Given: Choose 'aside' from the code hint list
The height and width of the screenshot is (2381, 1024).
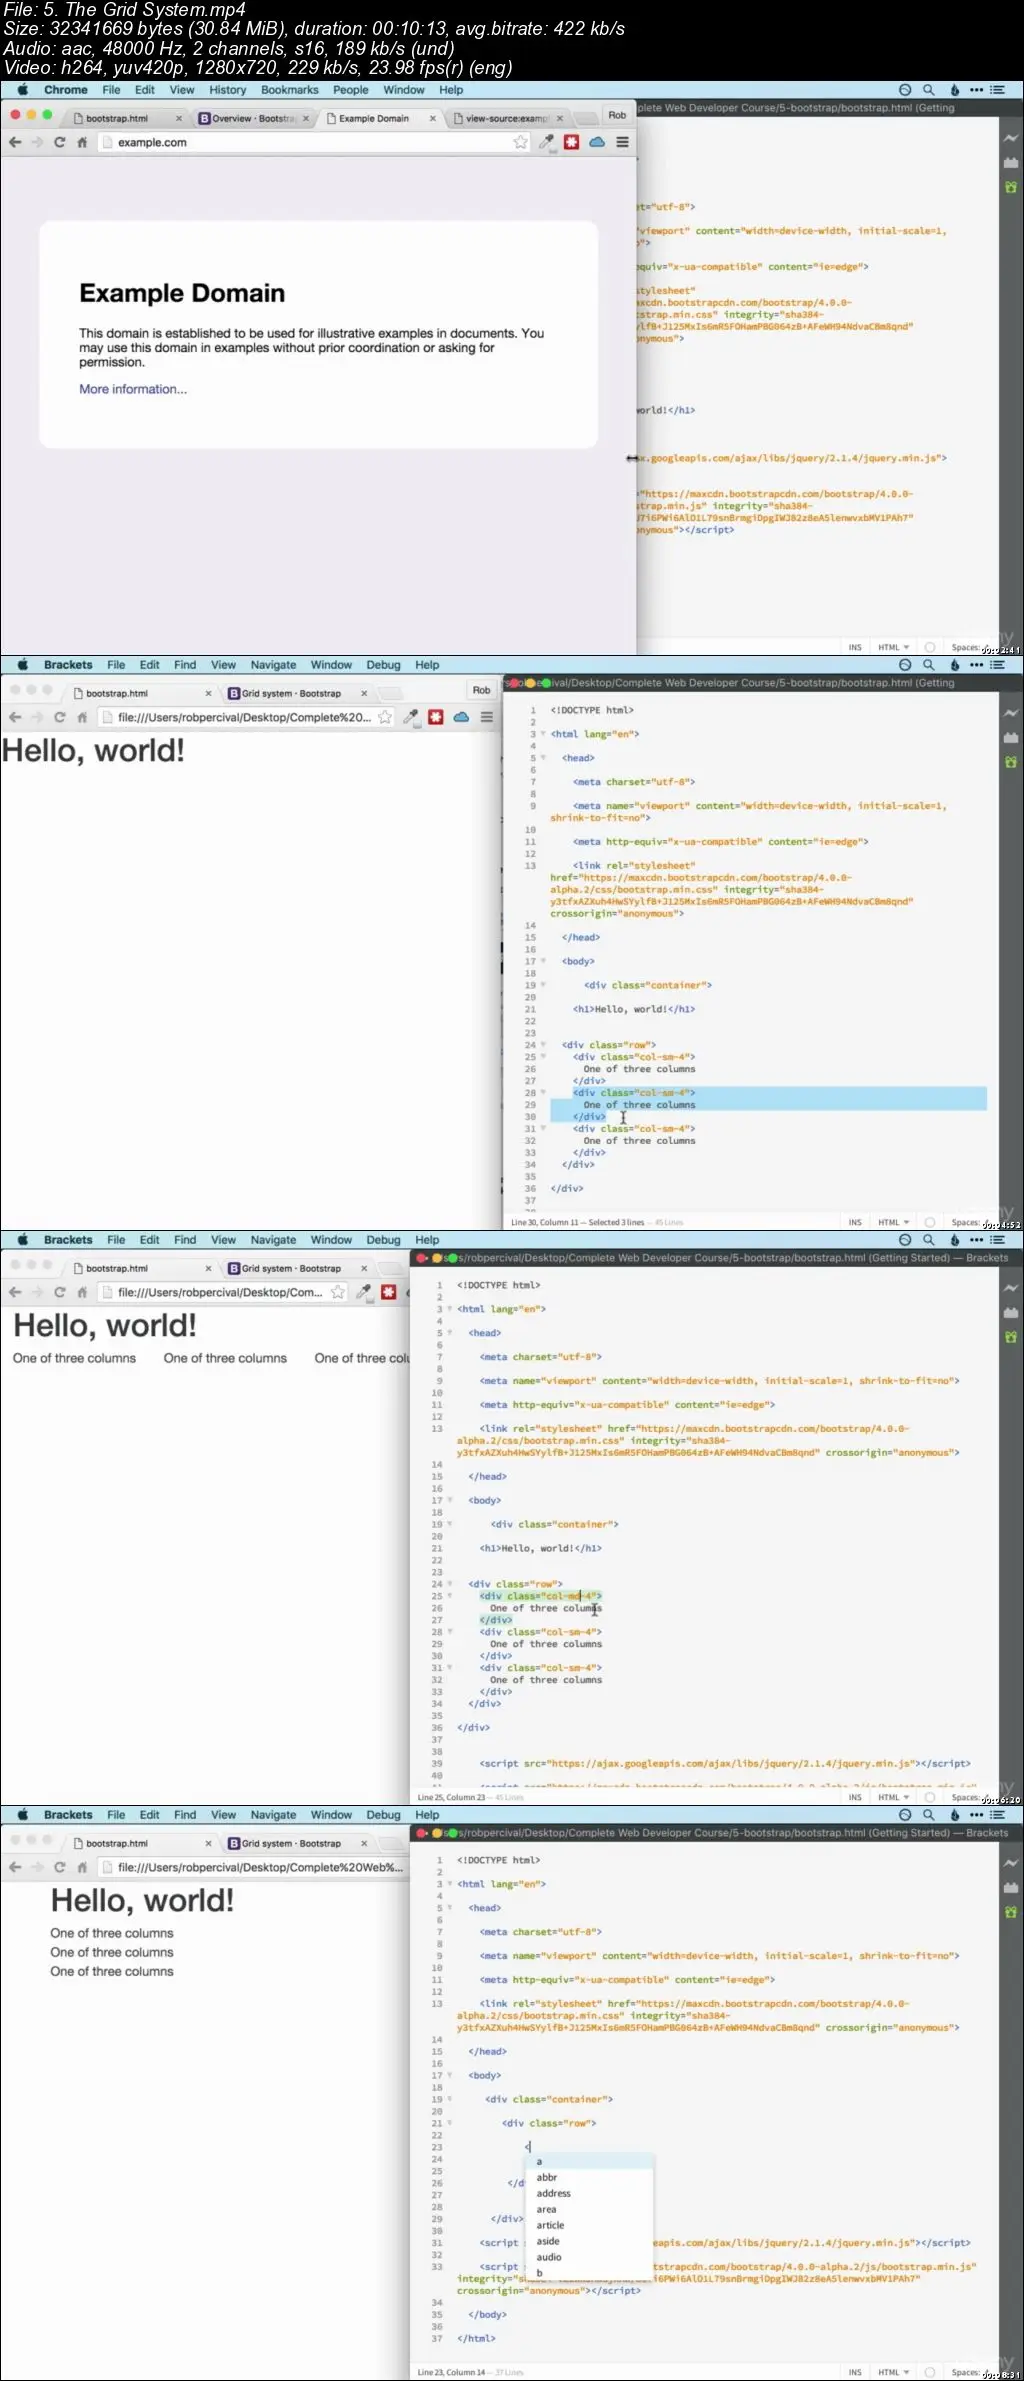Looking at the screenshot, I should [548, 2241].
